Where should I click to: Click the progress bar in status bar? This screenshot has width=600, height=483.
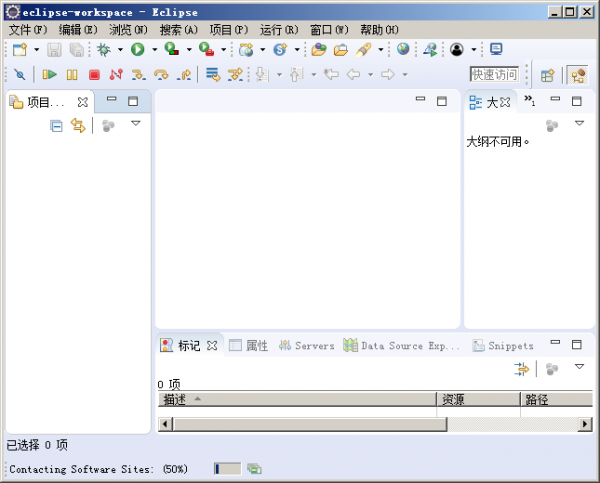[x=228, y=469]
